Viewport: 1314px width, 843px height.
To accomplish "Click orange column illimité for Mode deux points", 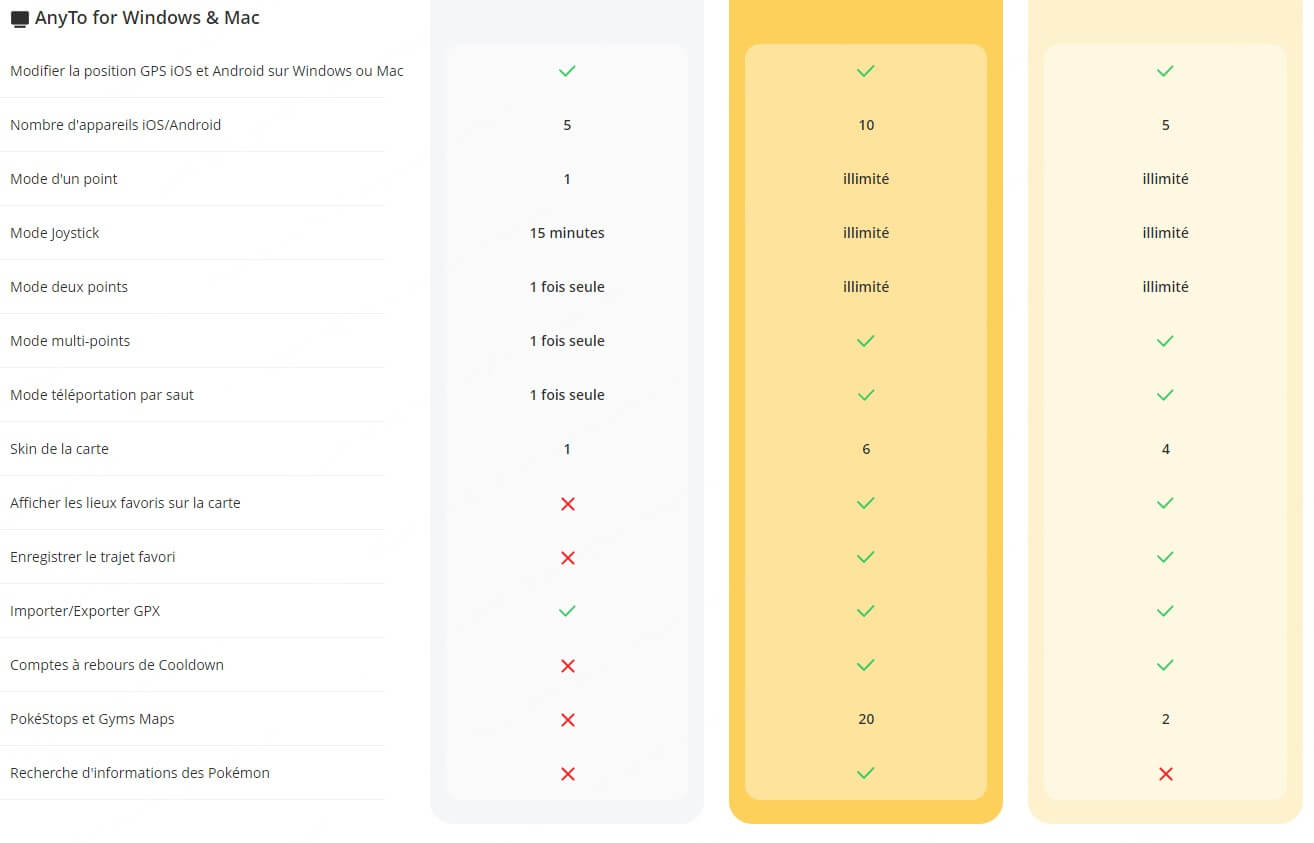I will click(x=866, y=287).
